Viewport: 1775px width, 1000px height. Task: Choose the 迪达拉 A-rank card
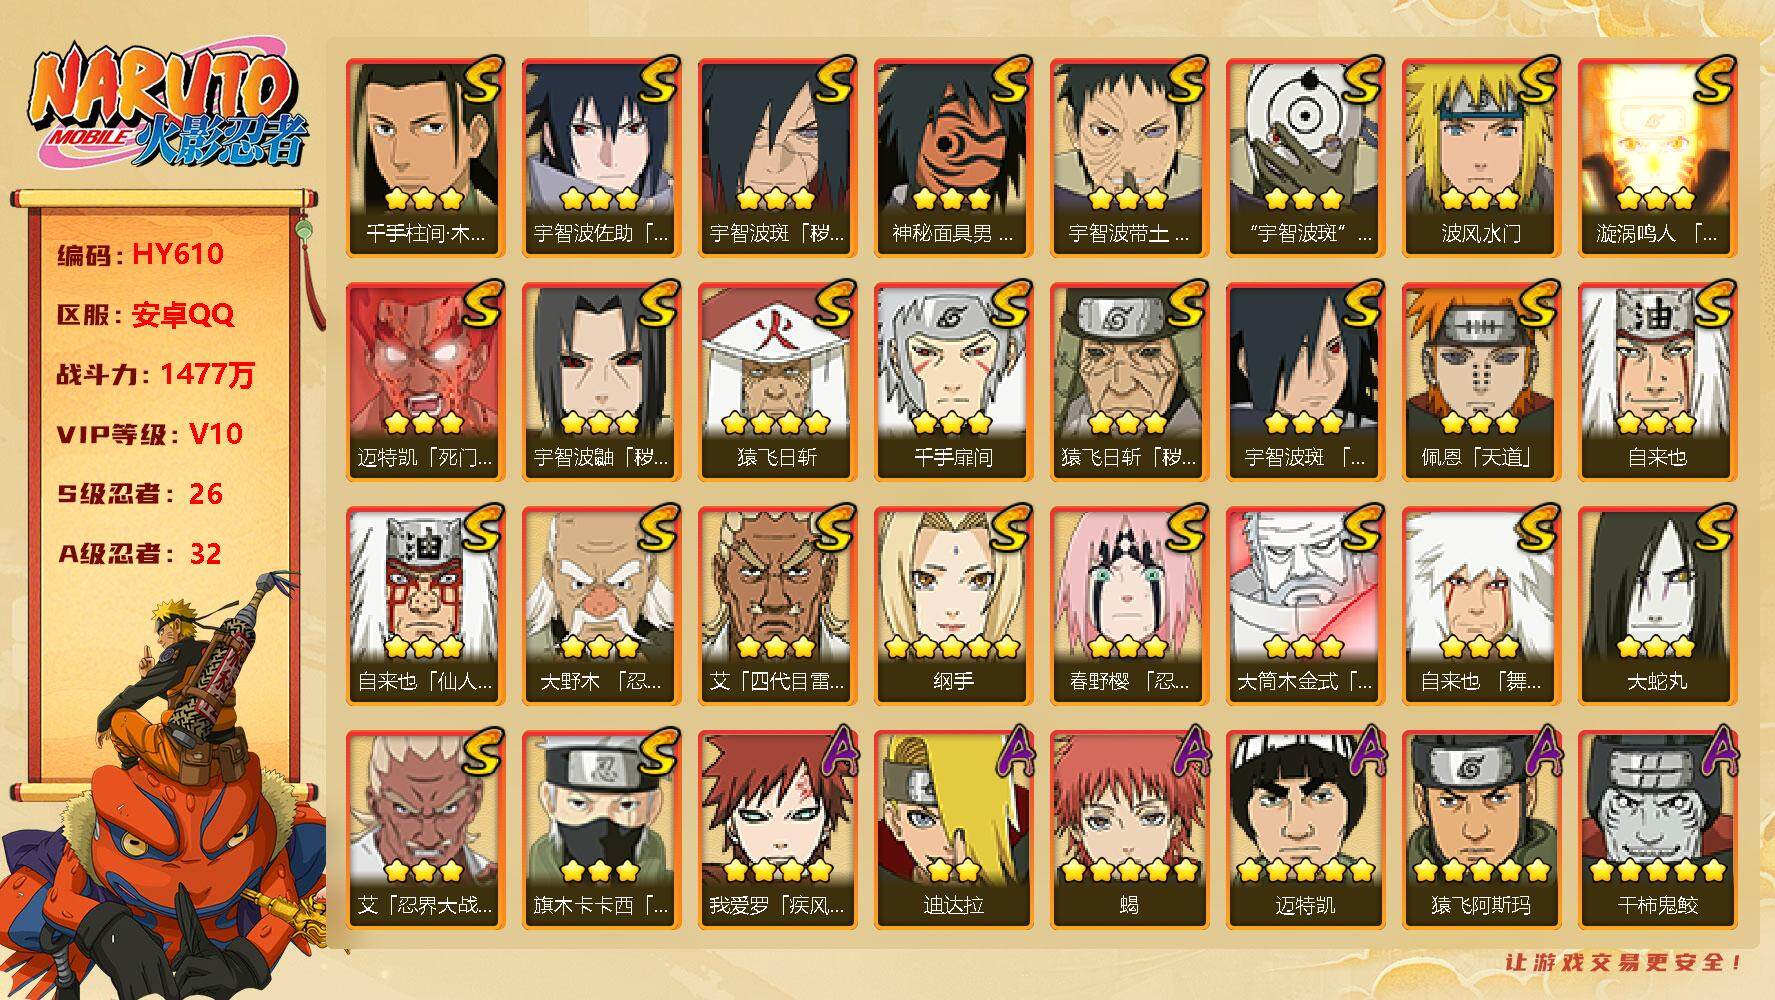click(x=953, y=829)
